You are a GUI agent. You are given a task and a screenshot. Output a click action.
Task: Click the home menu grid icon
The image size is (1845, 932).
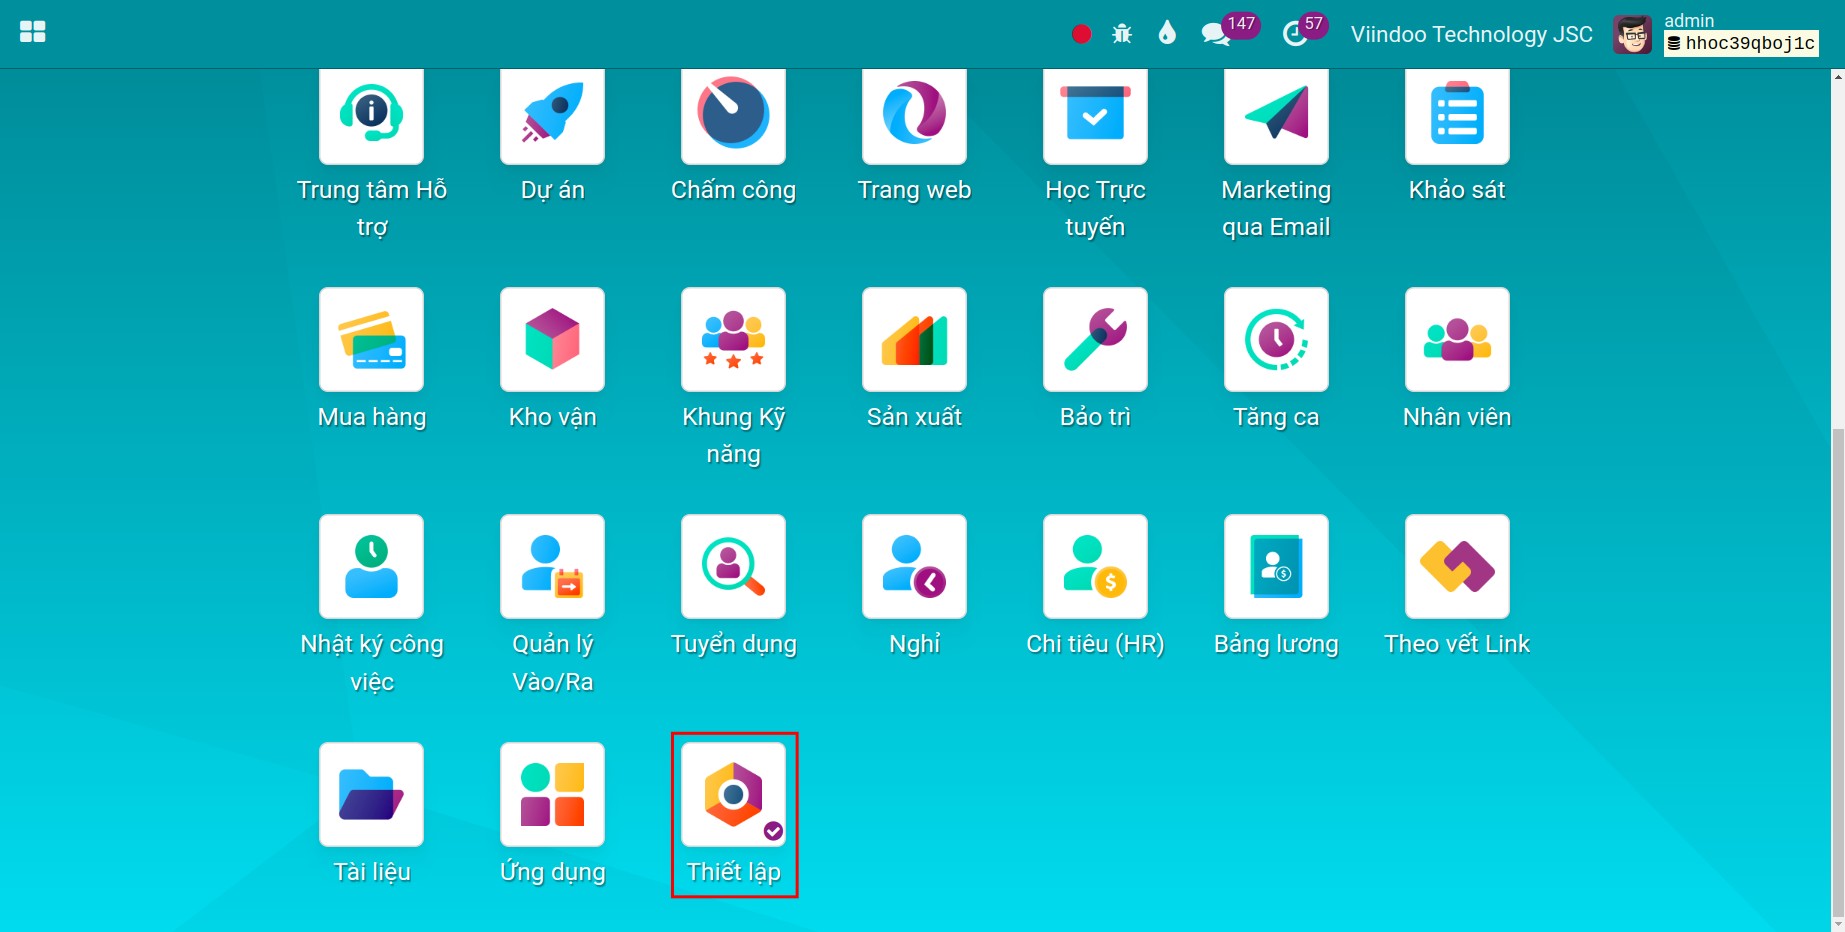(x=33, y=32)
